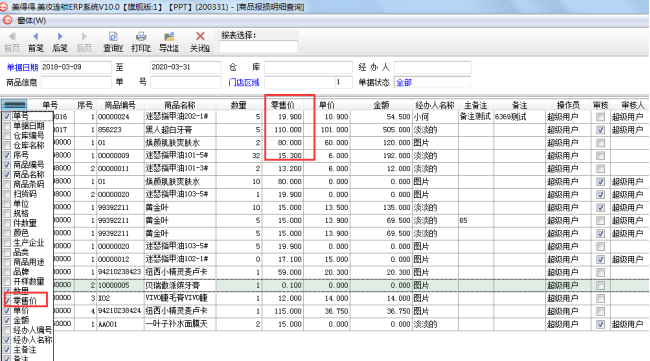This screenshot has width=650, height=361.
Task: Open the 窗体(W) menu
Action: coord(32,20)
